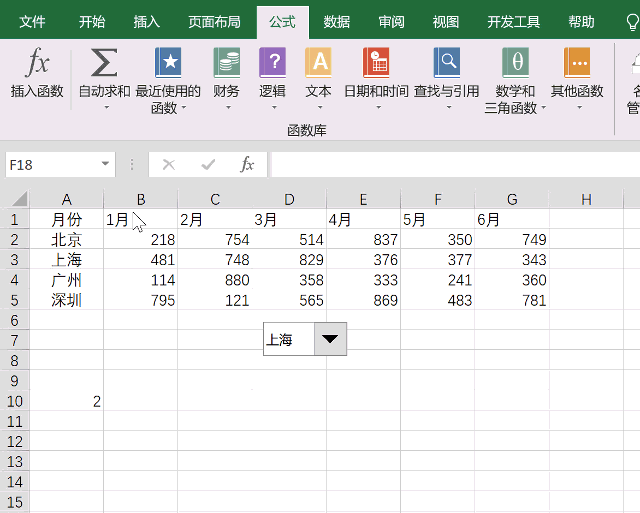Viewport: 640px width, 513px height.
Task: Select the 深圳 cell
Action: tap(67, 300)
